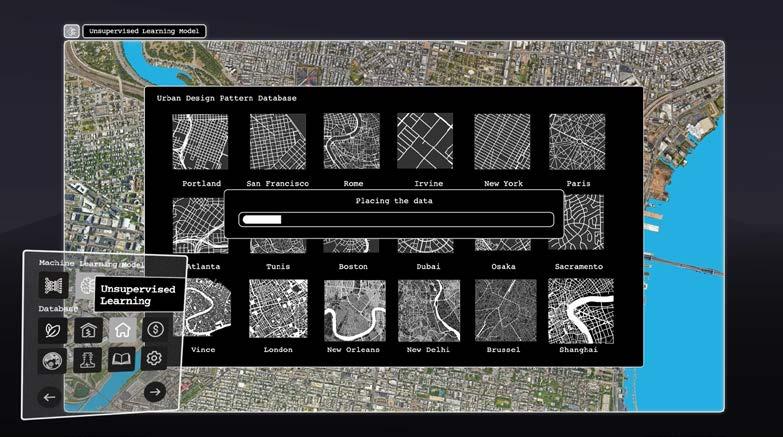Select the Atlanta street pattern thumbnail
The image size is (783, 437).
[x=198, y=225]
